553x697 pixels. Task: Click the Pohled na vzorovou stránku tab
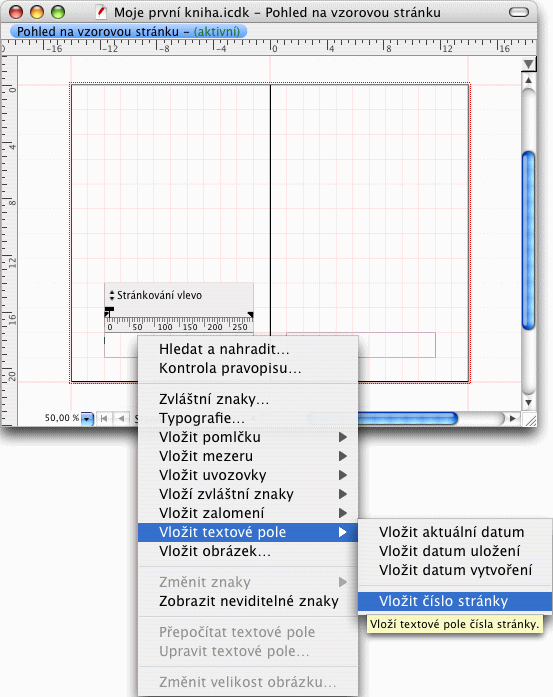tap(128, 32)
